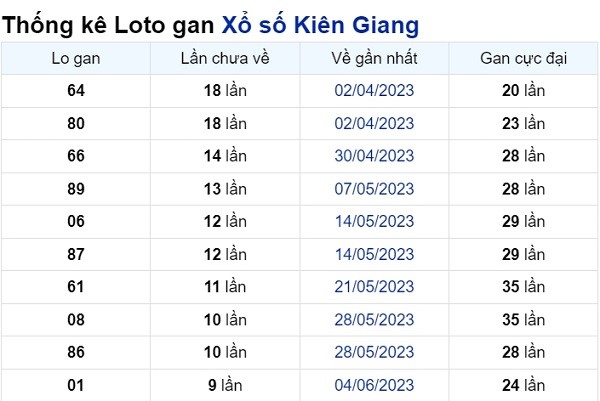Open the 02/04/2023 date link for lo 80
Screen dimensions: 600x401
(374, 124)
